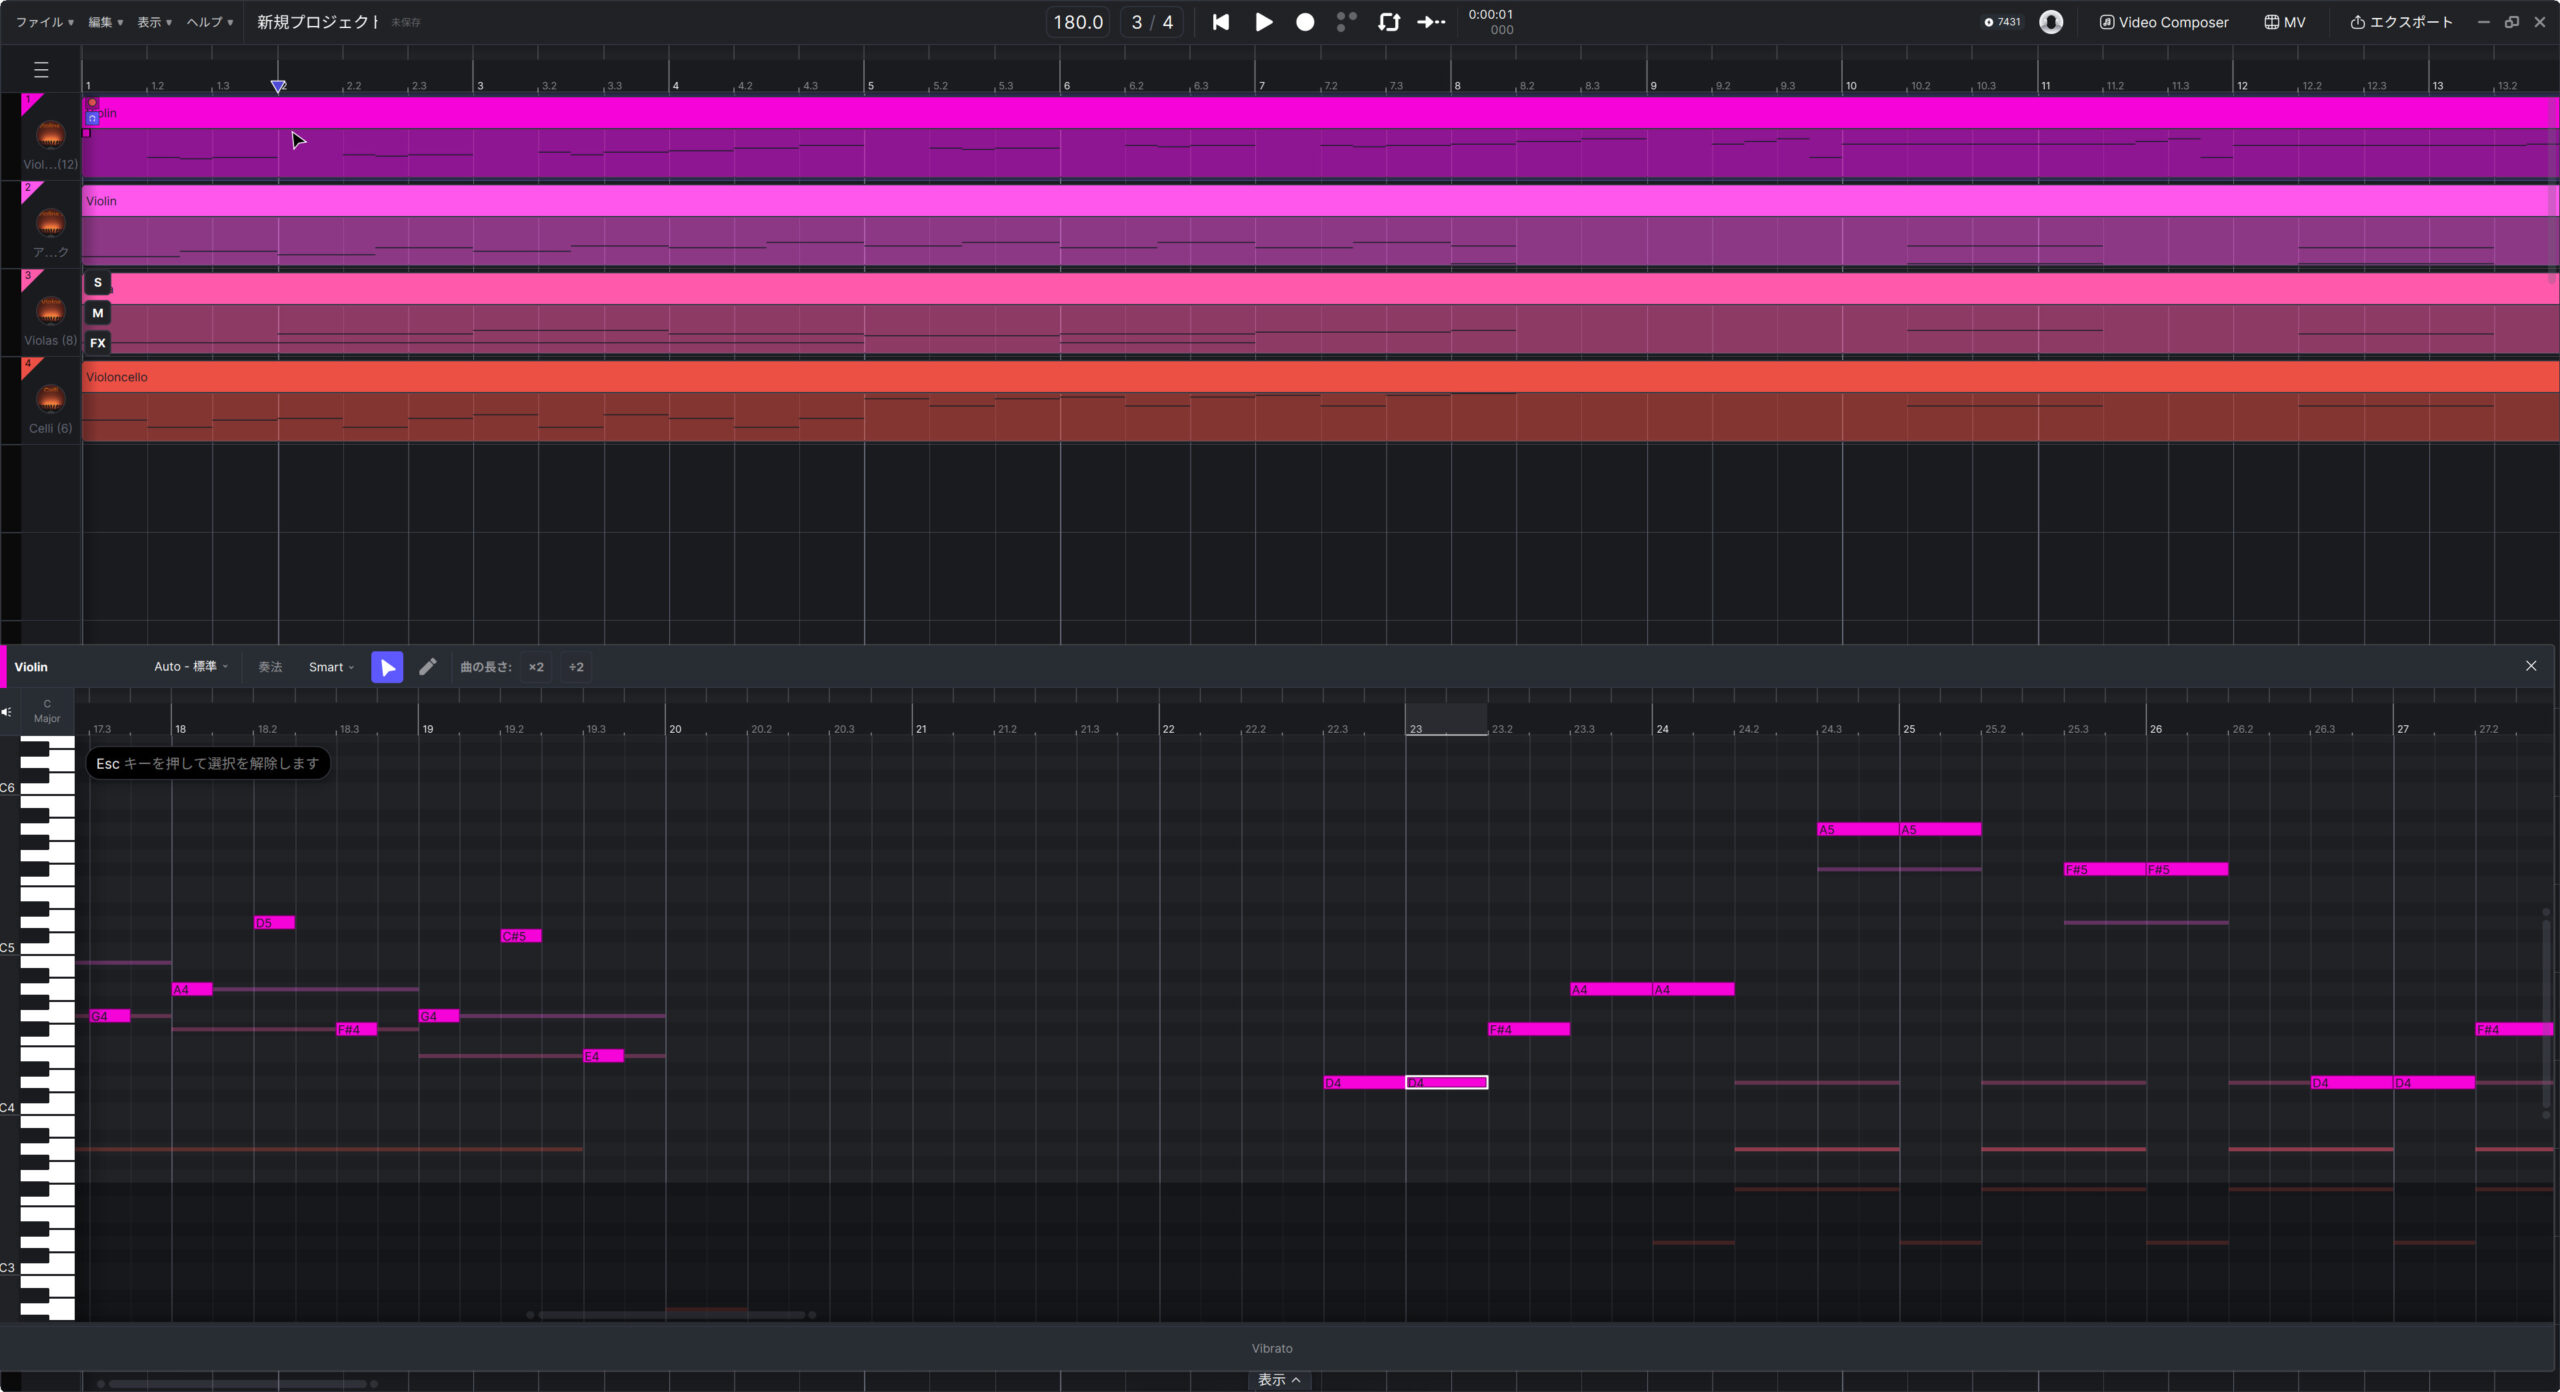Click the three-dot overdub icon in the transport

(x=1347, y=22)
